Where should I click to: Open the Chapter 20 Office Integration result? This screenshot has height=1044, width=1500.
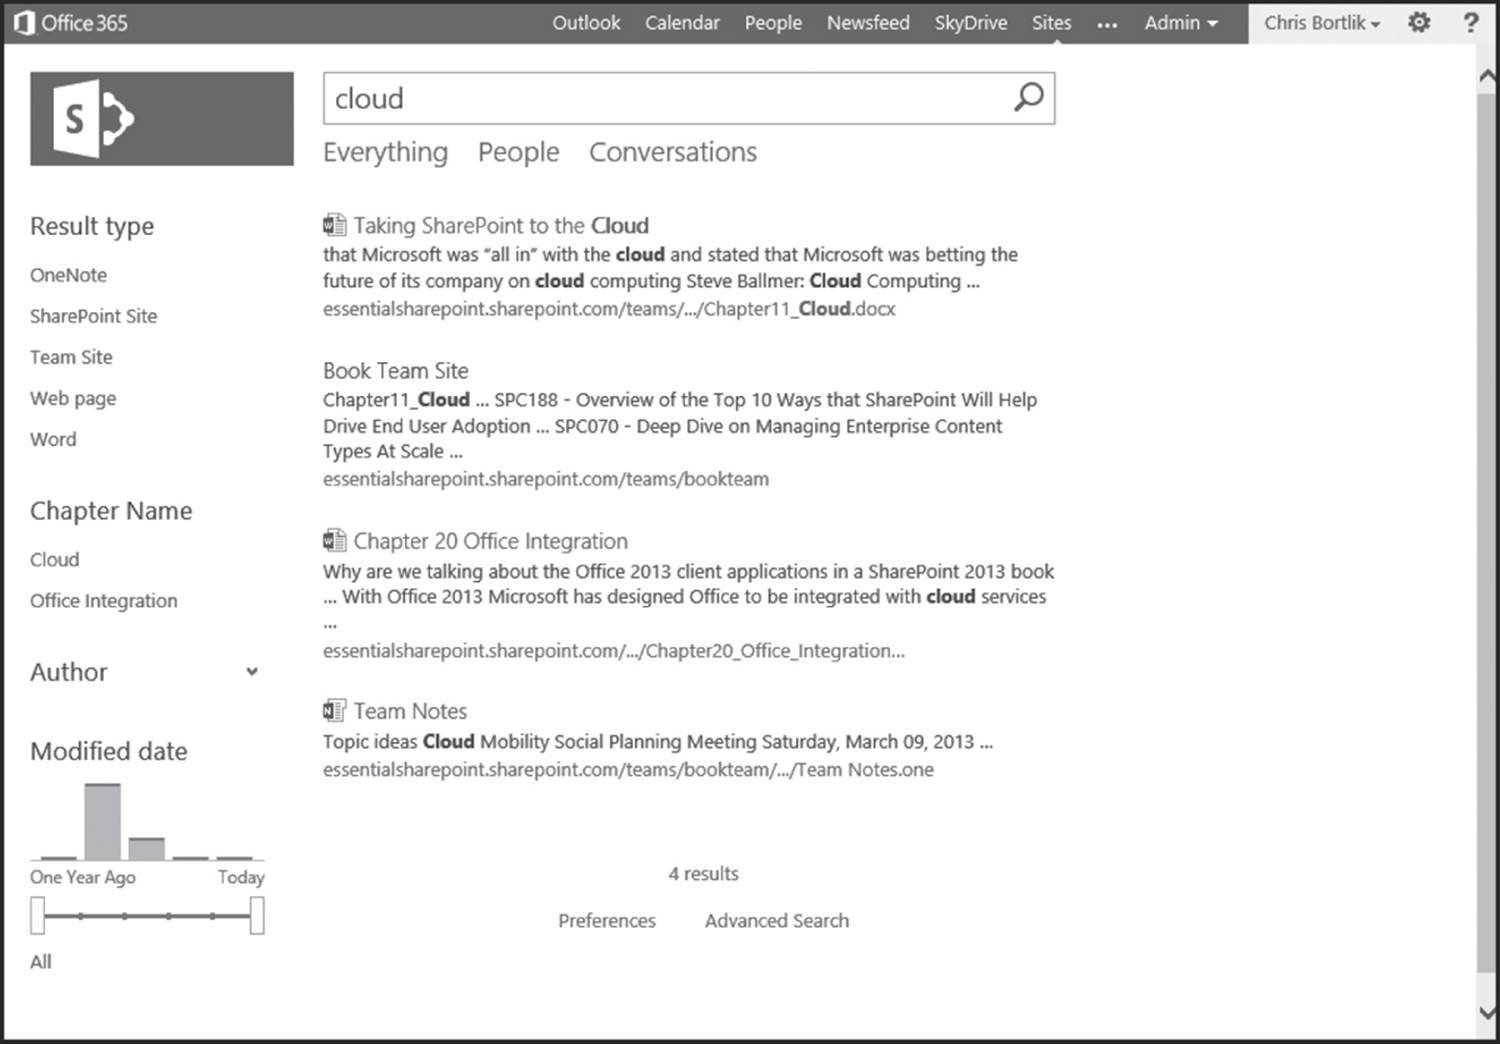pyautogui.click(x=491, y=541)
